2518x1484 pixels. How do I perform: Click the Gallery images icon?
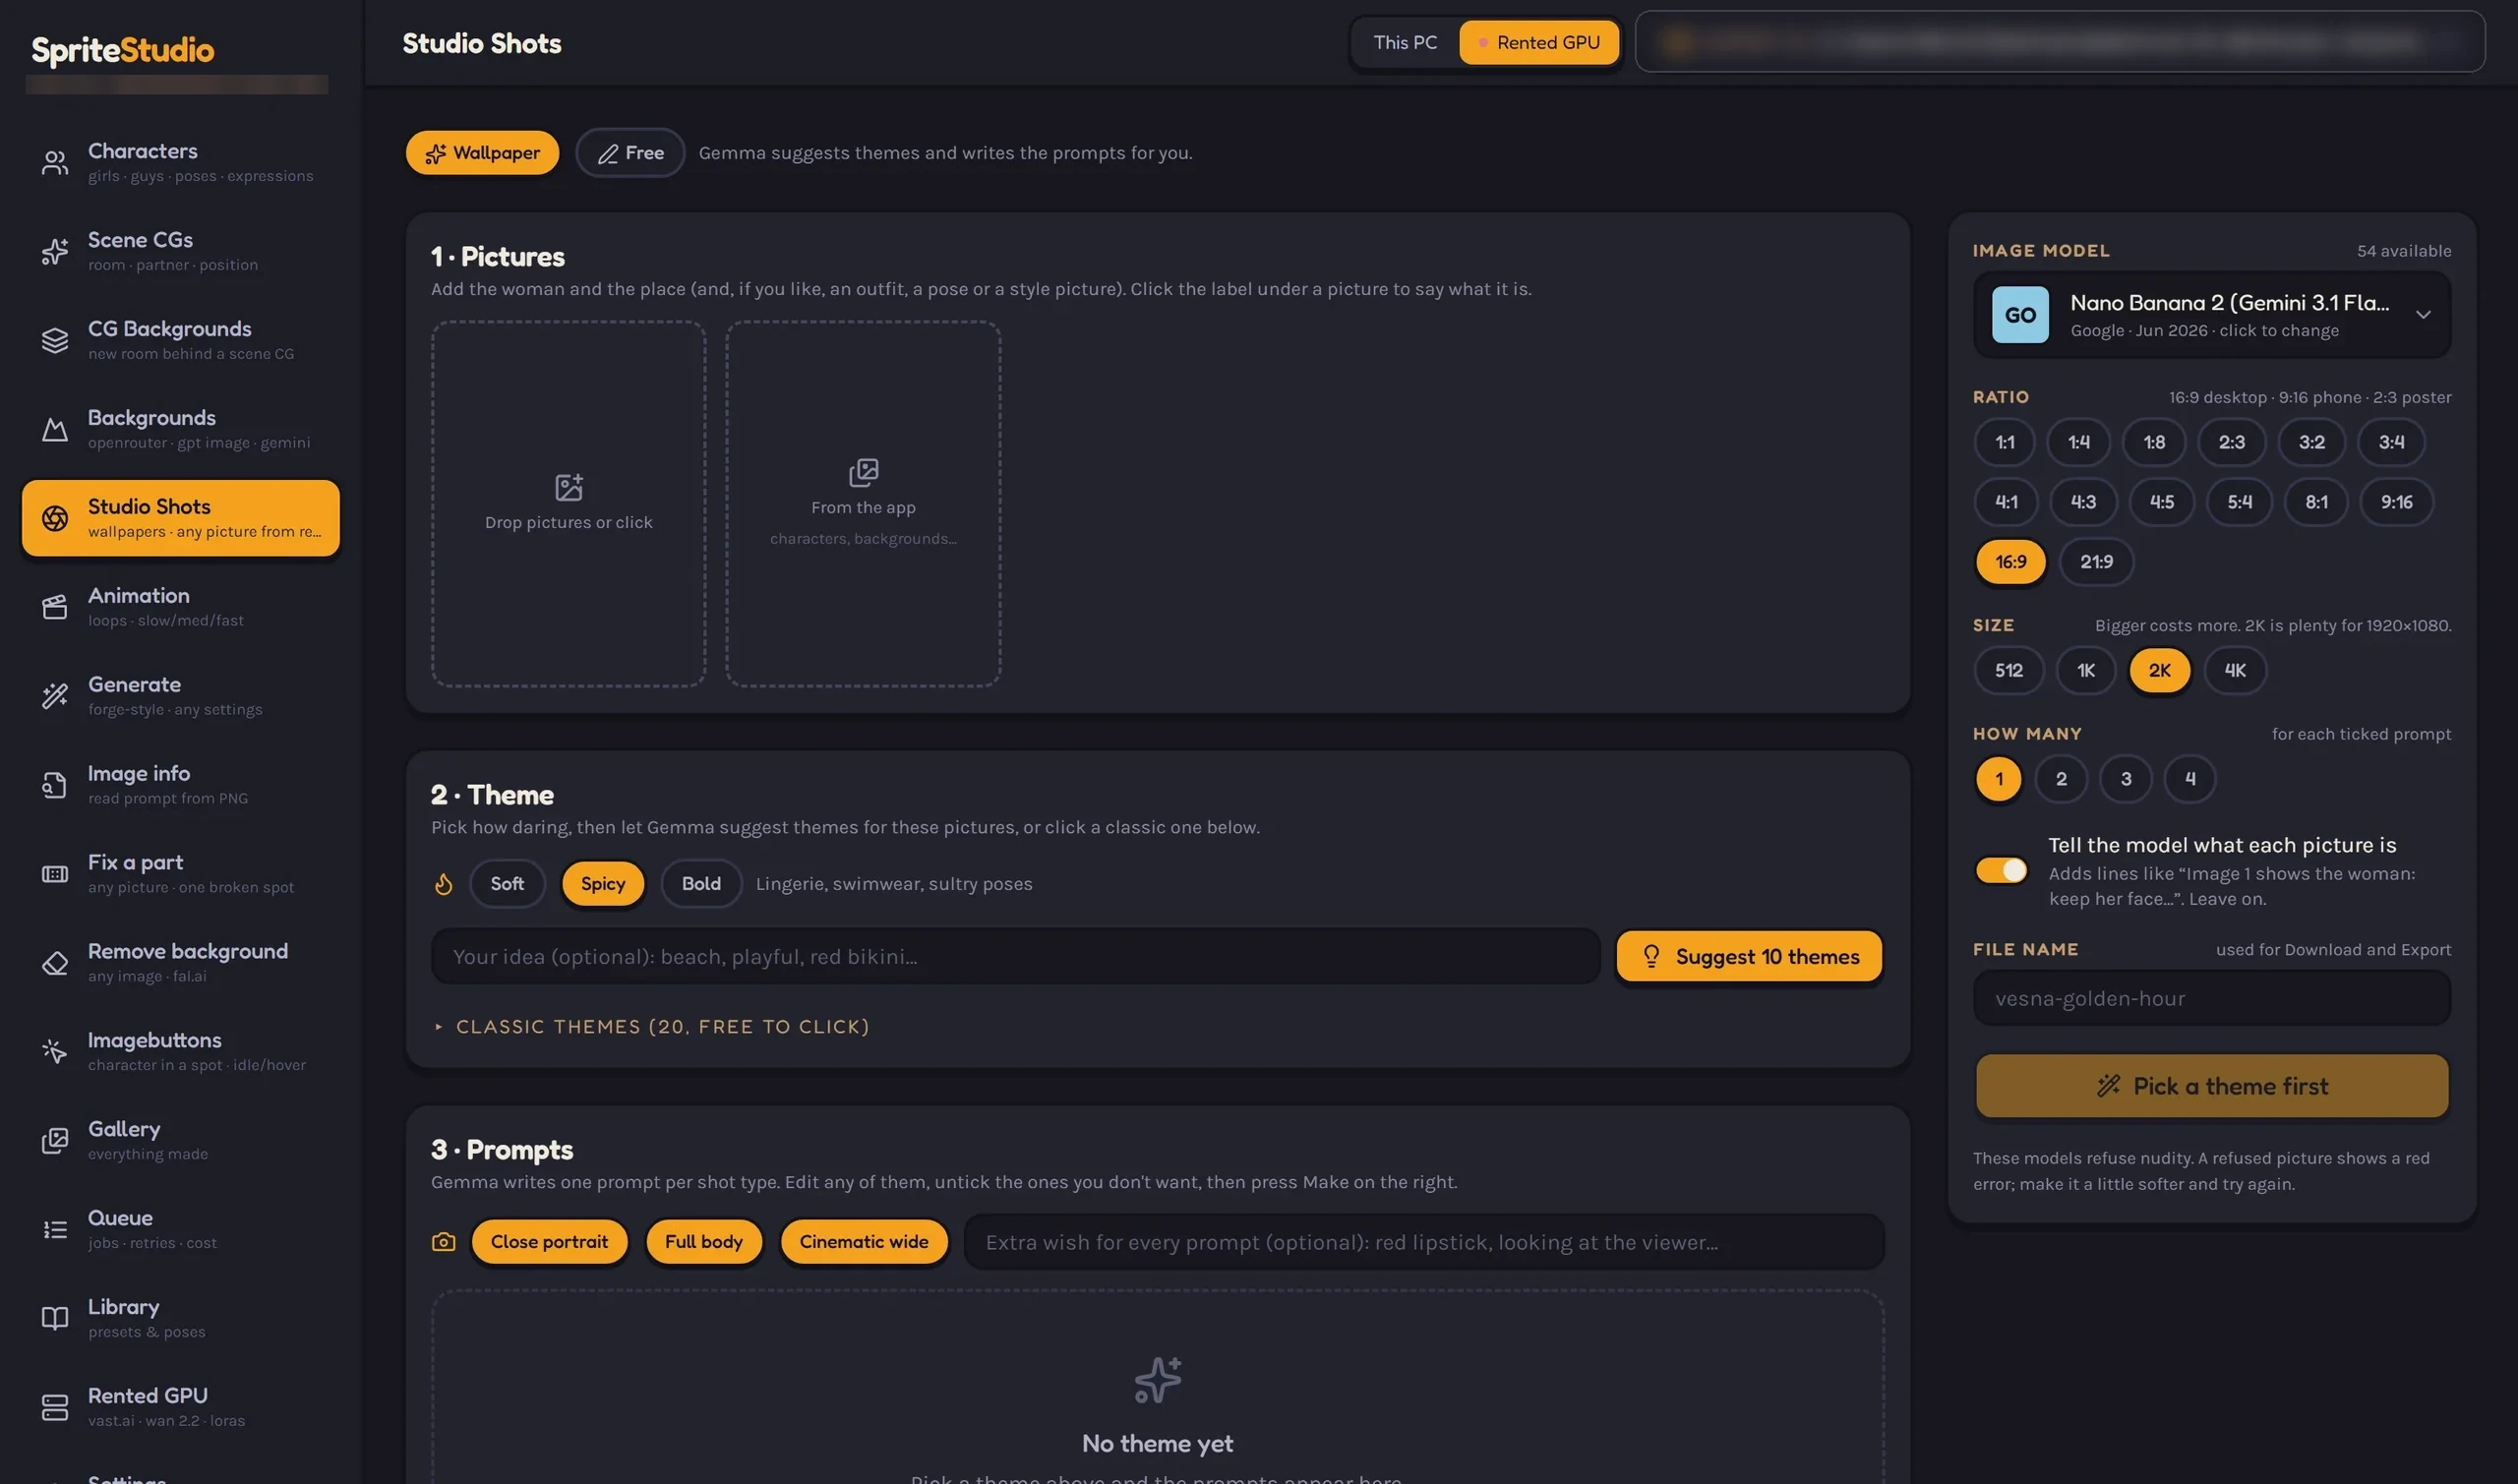[55, 1140]
